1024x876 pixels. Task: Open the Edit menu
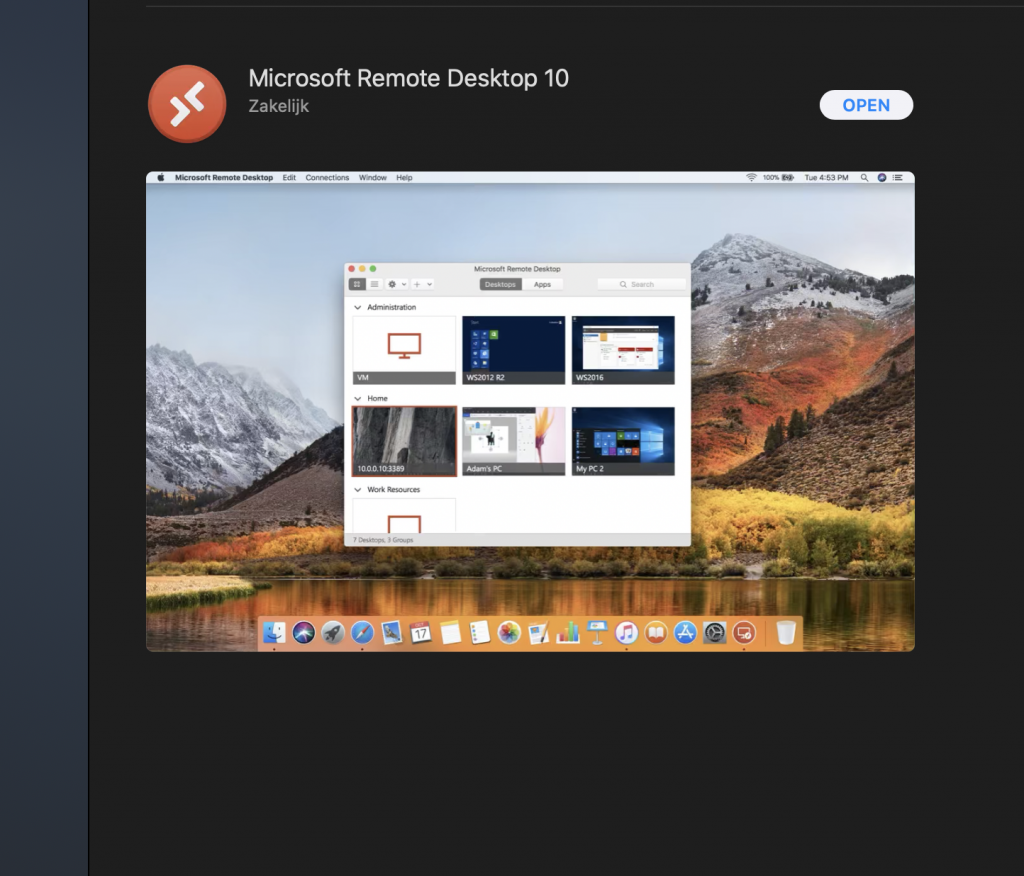pyautogui.click(x=289, y=178)
